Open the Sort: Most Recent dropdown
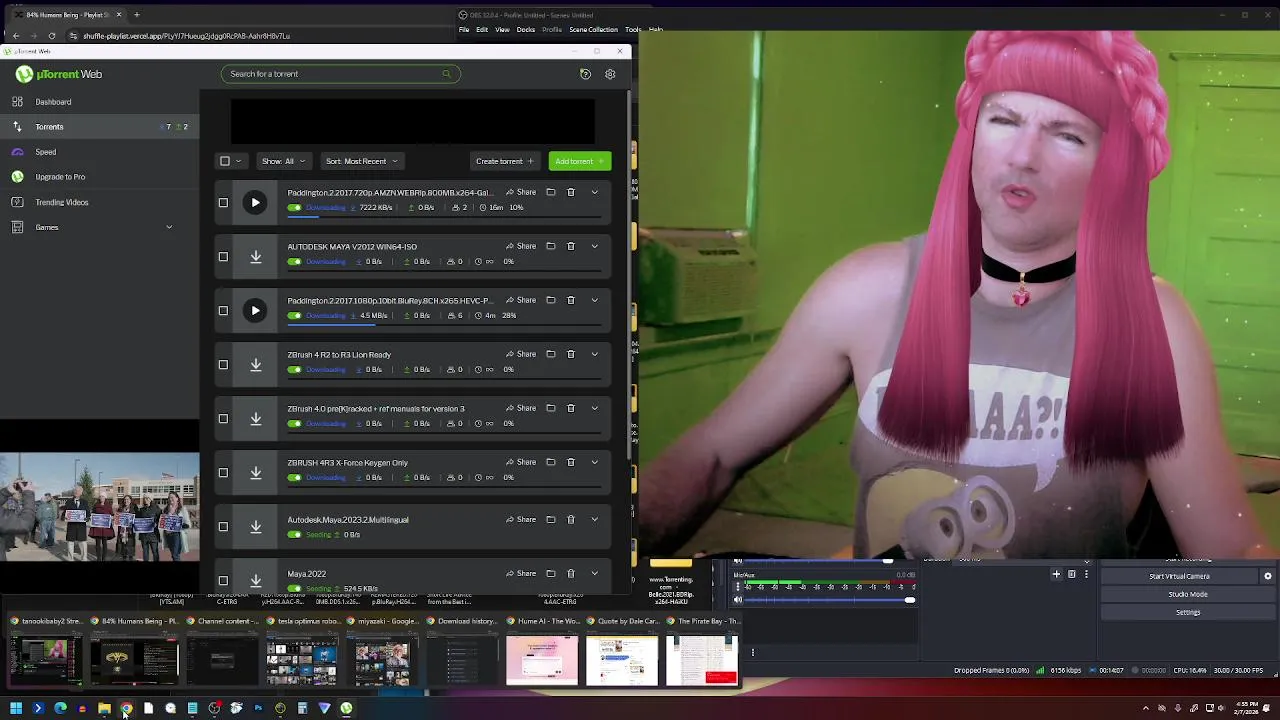The height and width of the screenshot is (720, 1280). pyautogui.click(x=361, y=161)
